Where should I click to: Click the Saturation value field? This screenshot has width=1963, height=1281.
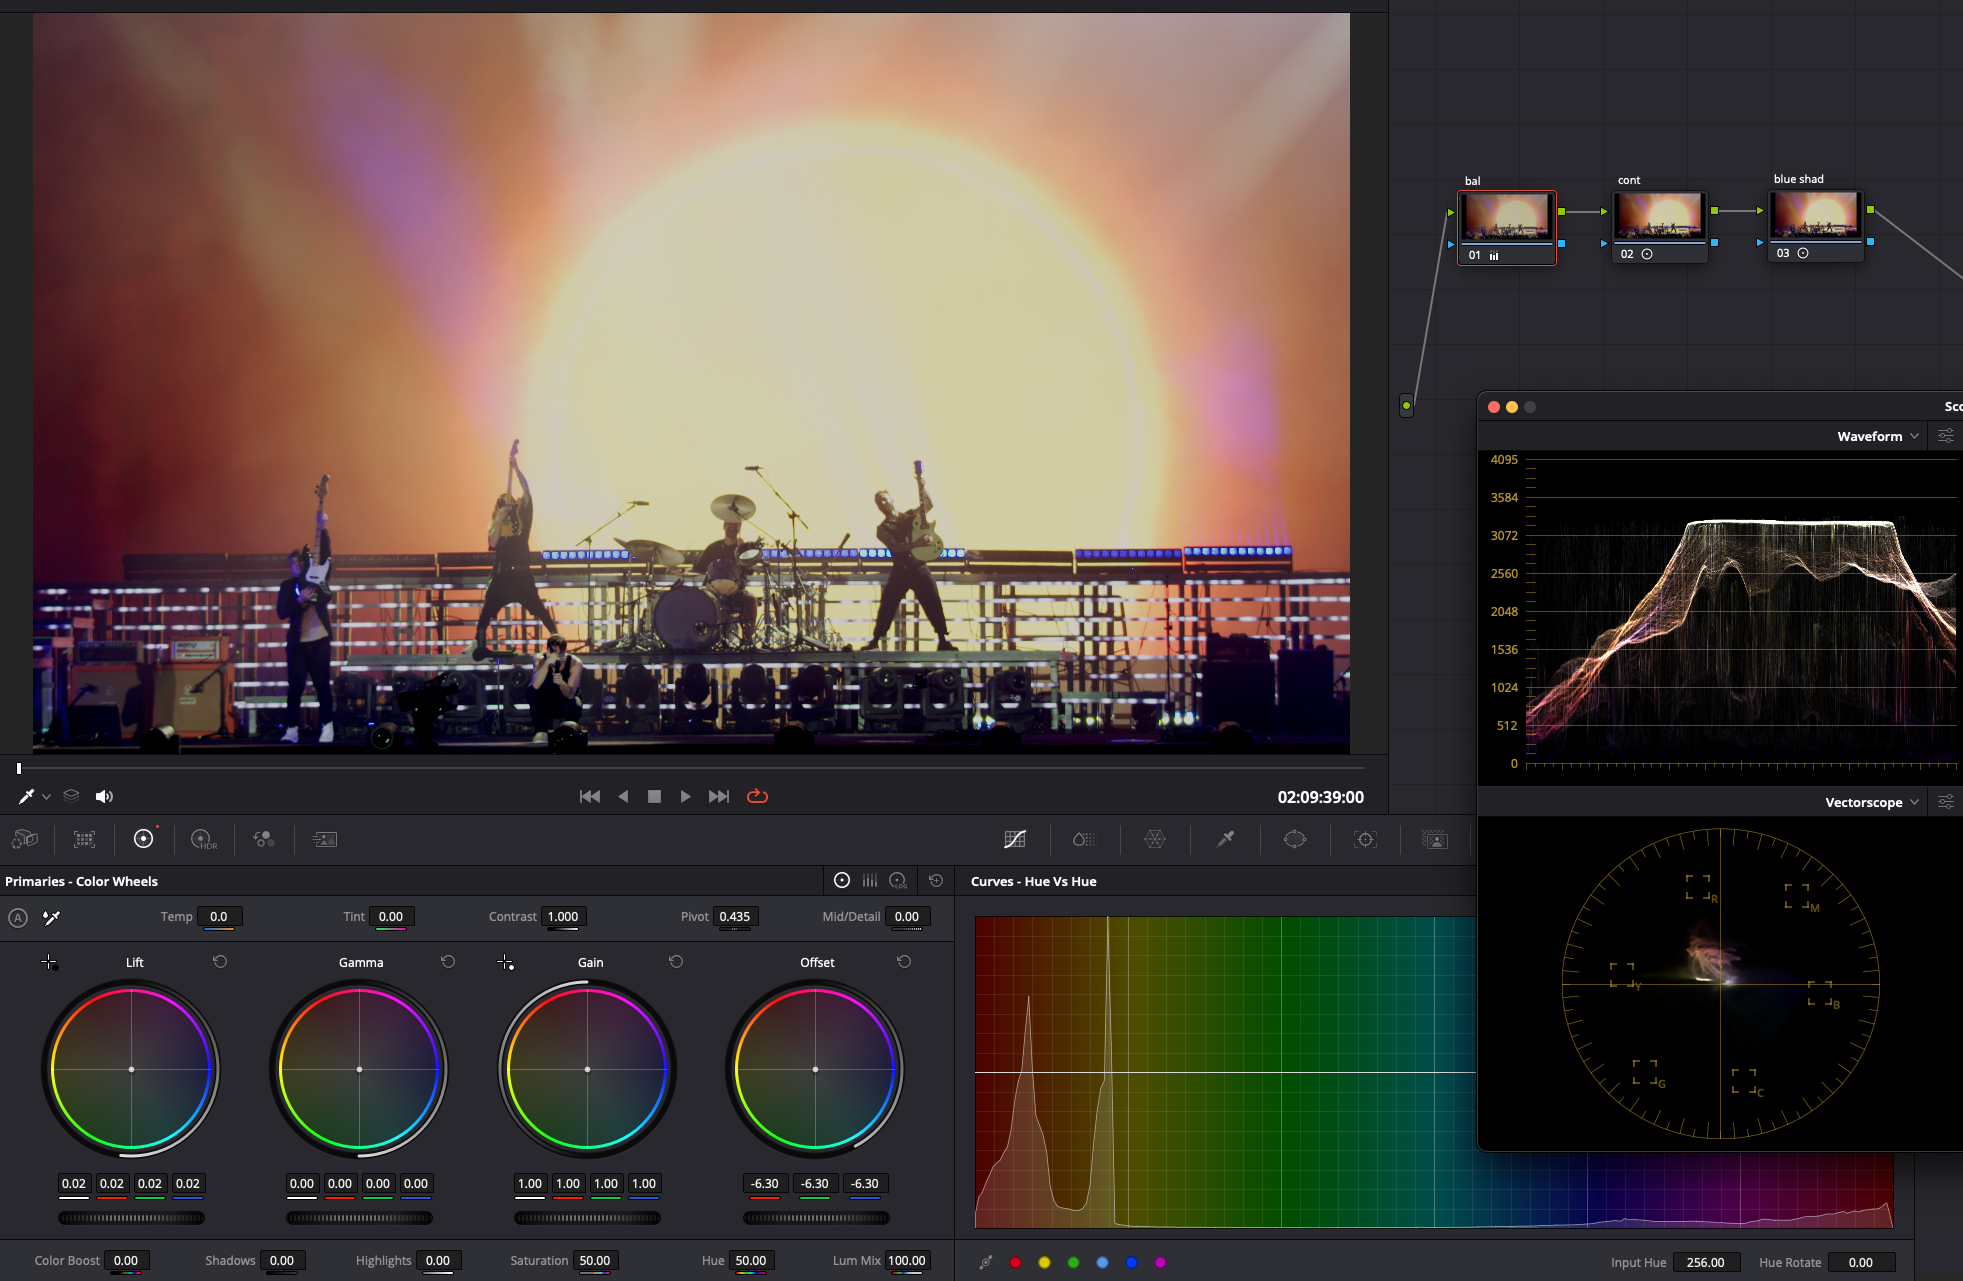(x=595, y=1260)
